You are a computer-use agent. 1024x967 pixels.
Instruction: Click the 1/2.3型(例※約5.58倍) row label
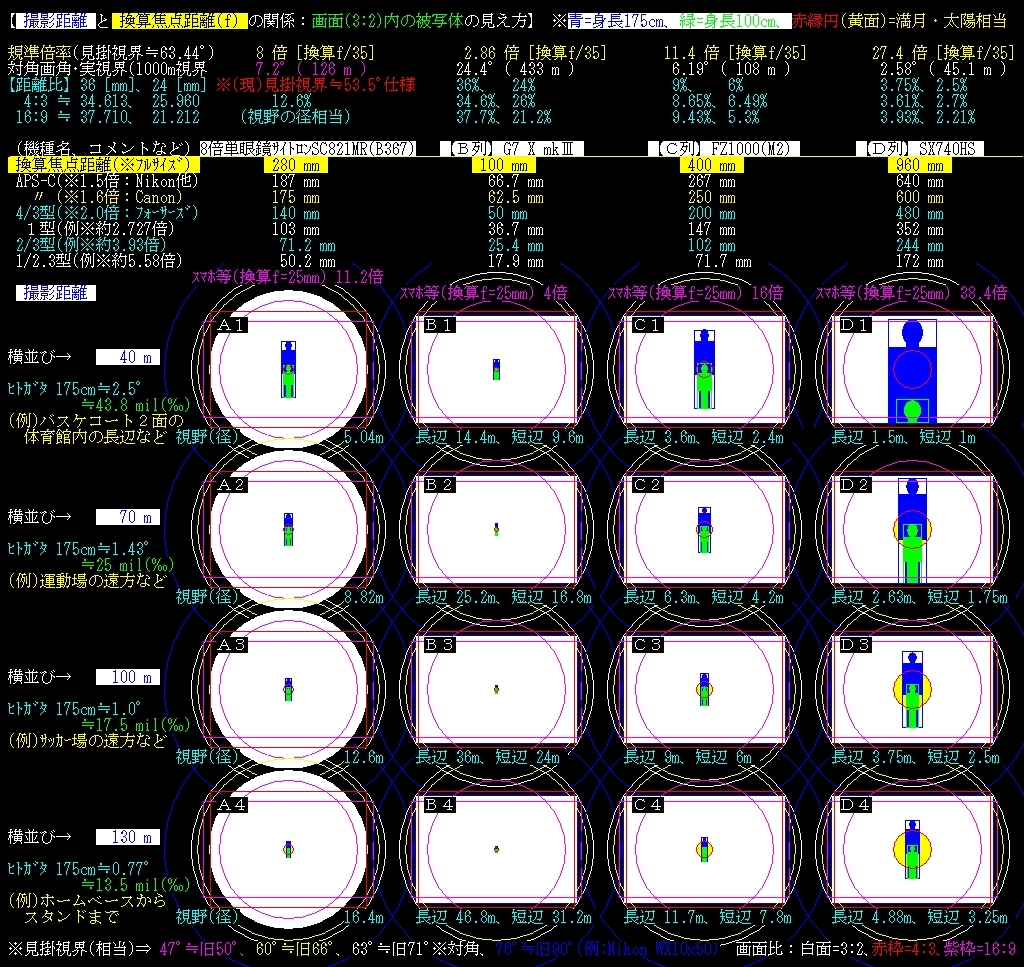point(99,261)
